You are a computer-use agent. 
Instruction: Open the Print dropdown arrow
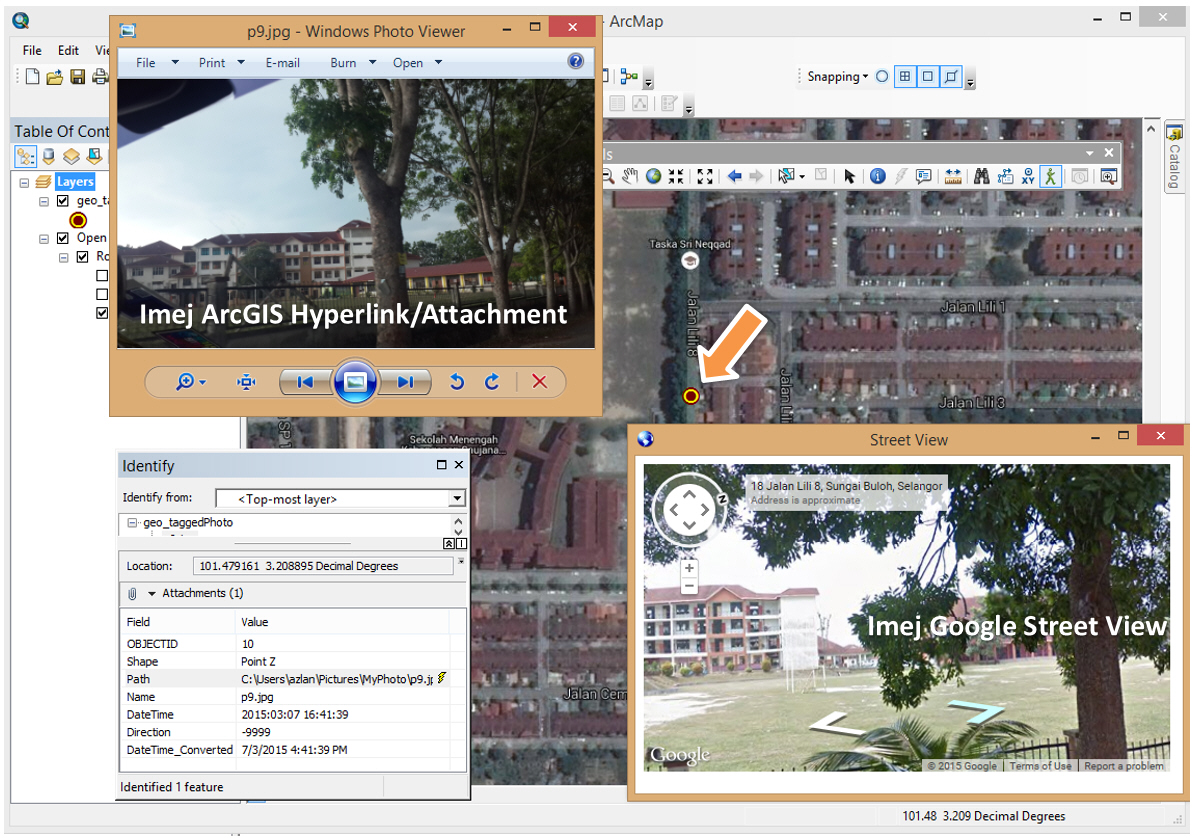(x=241, y=63)
